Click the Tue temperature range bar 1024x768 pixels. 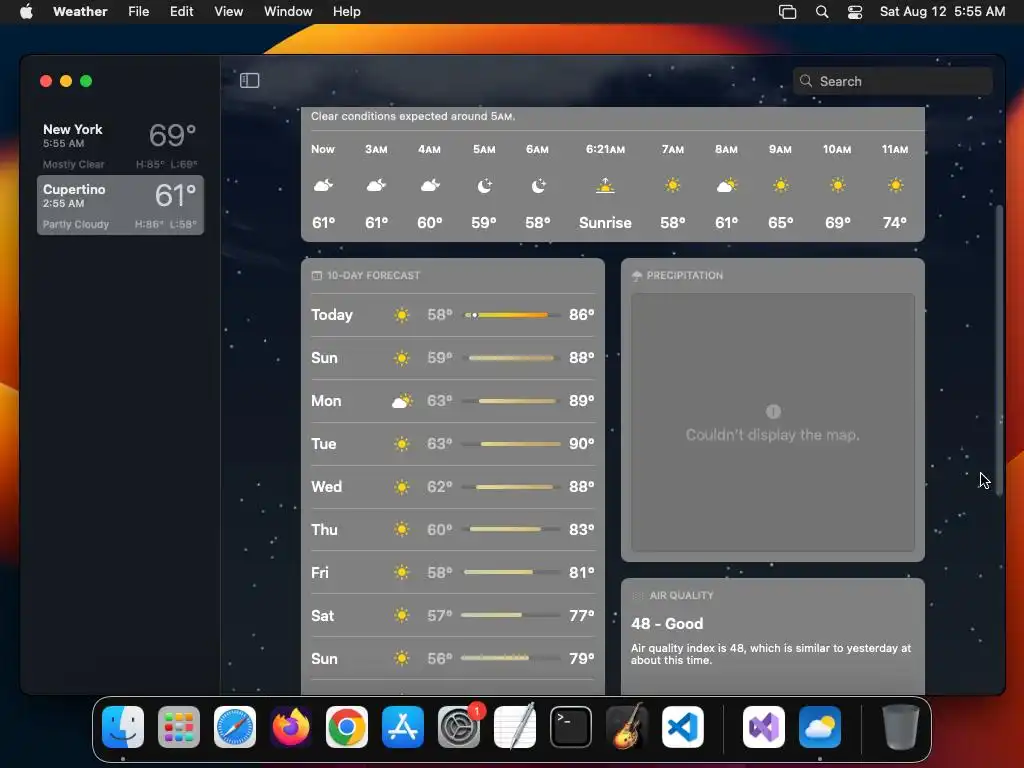511,444
